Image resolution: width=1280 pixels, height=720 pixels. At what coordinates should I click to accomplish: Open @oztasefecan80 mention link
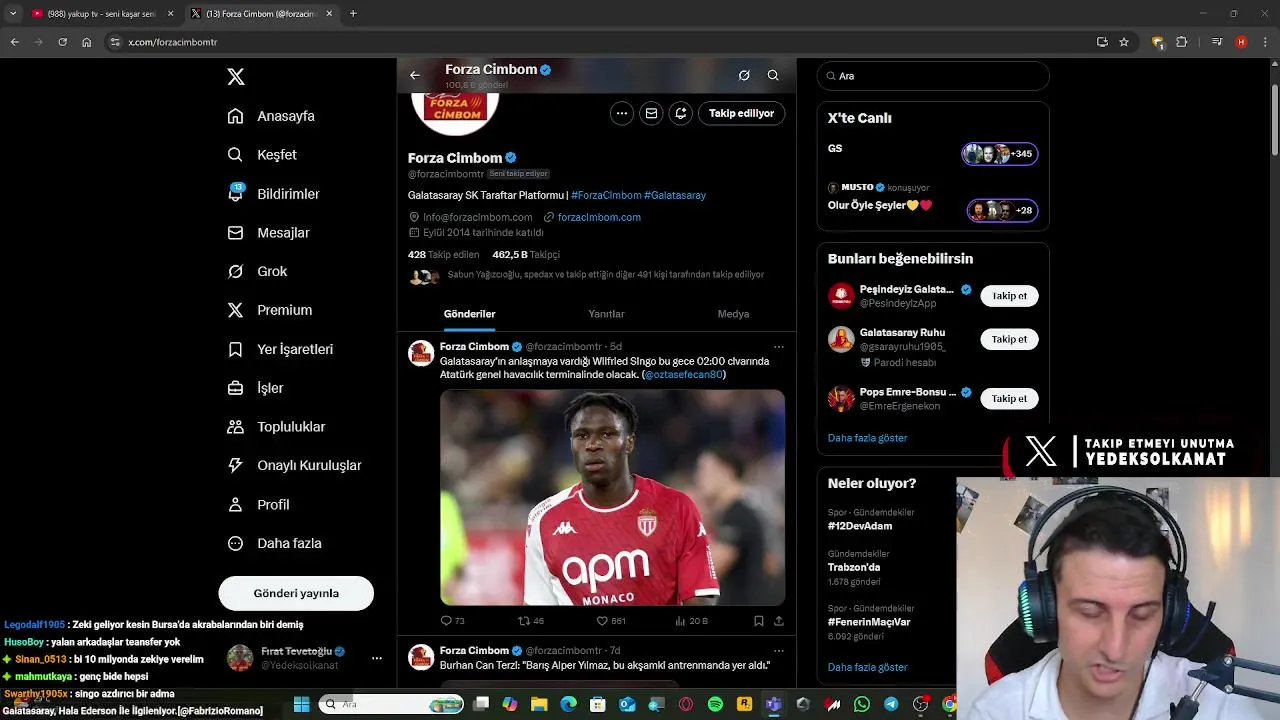click(684, 375)
